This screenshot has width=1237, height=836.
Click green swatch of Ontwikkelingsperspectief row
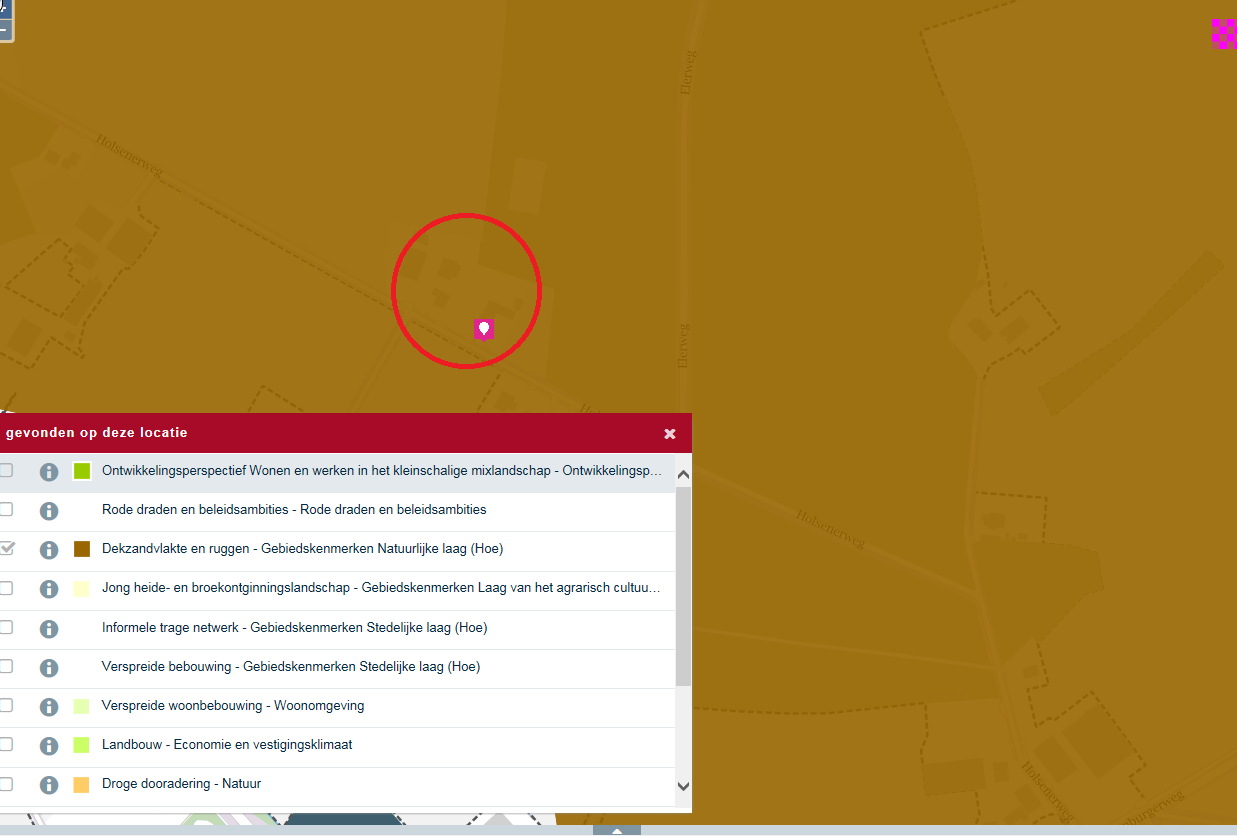[82, 471]
